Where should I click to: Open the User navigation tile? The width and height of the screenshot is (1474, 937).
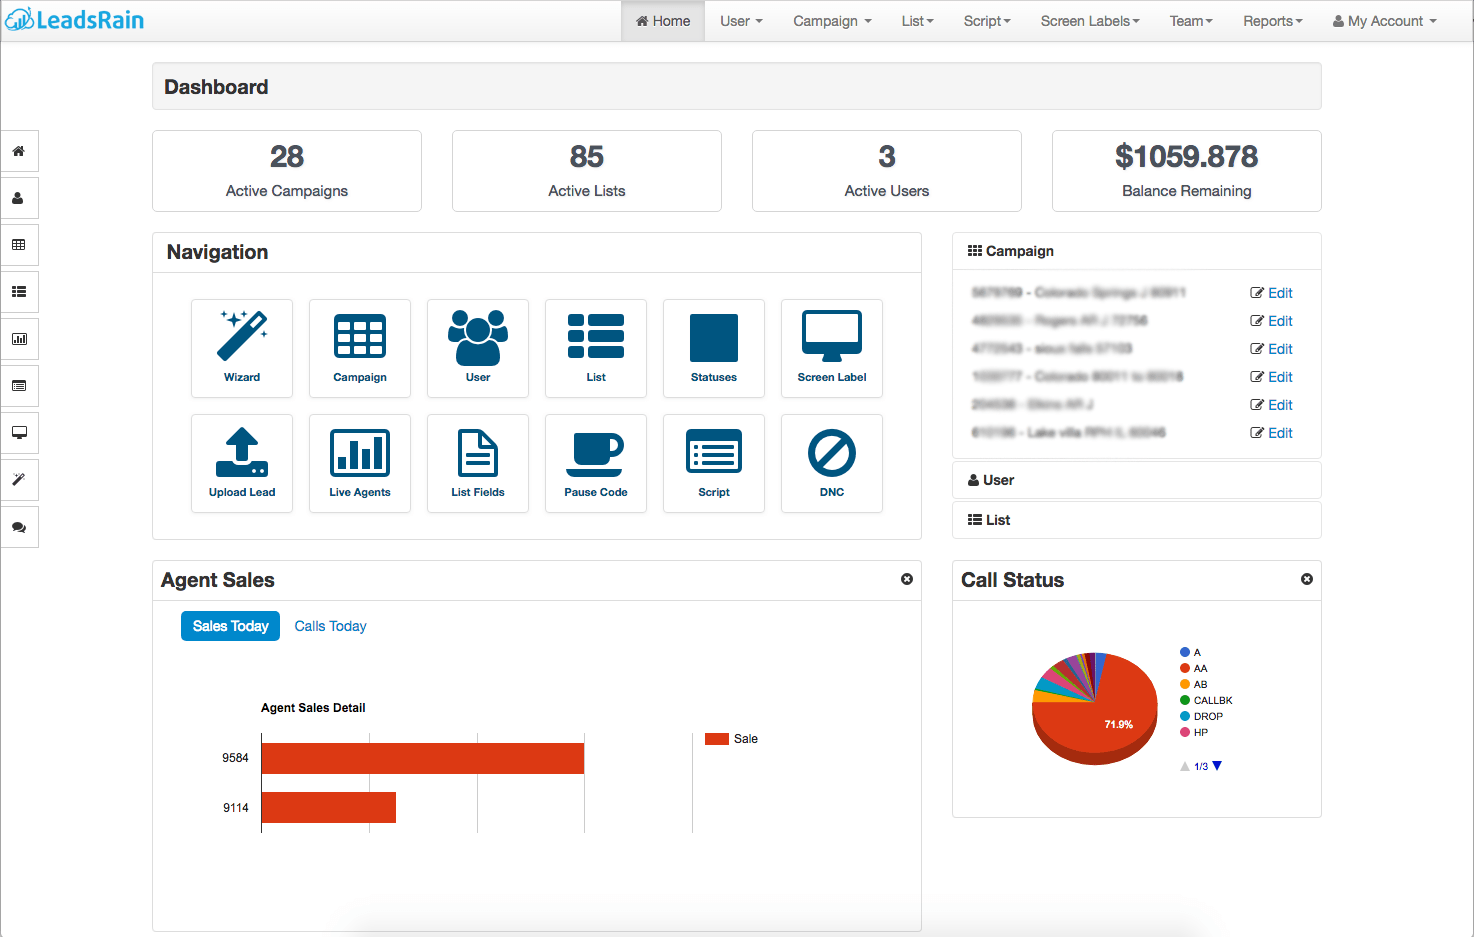coord(478,348)
